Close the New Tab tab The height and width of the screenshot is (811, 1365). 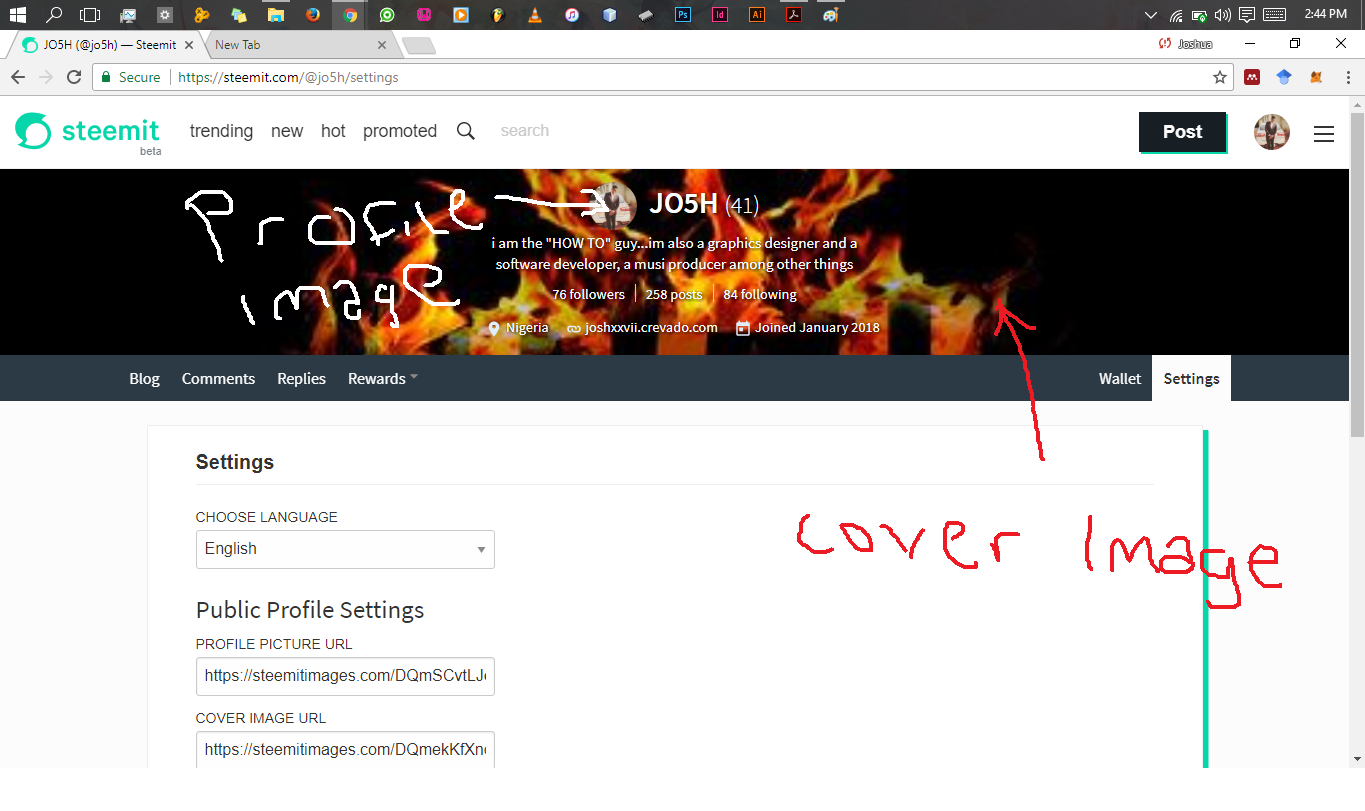click(382, 45)
